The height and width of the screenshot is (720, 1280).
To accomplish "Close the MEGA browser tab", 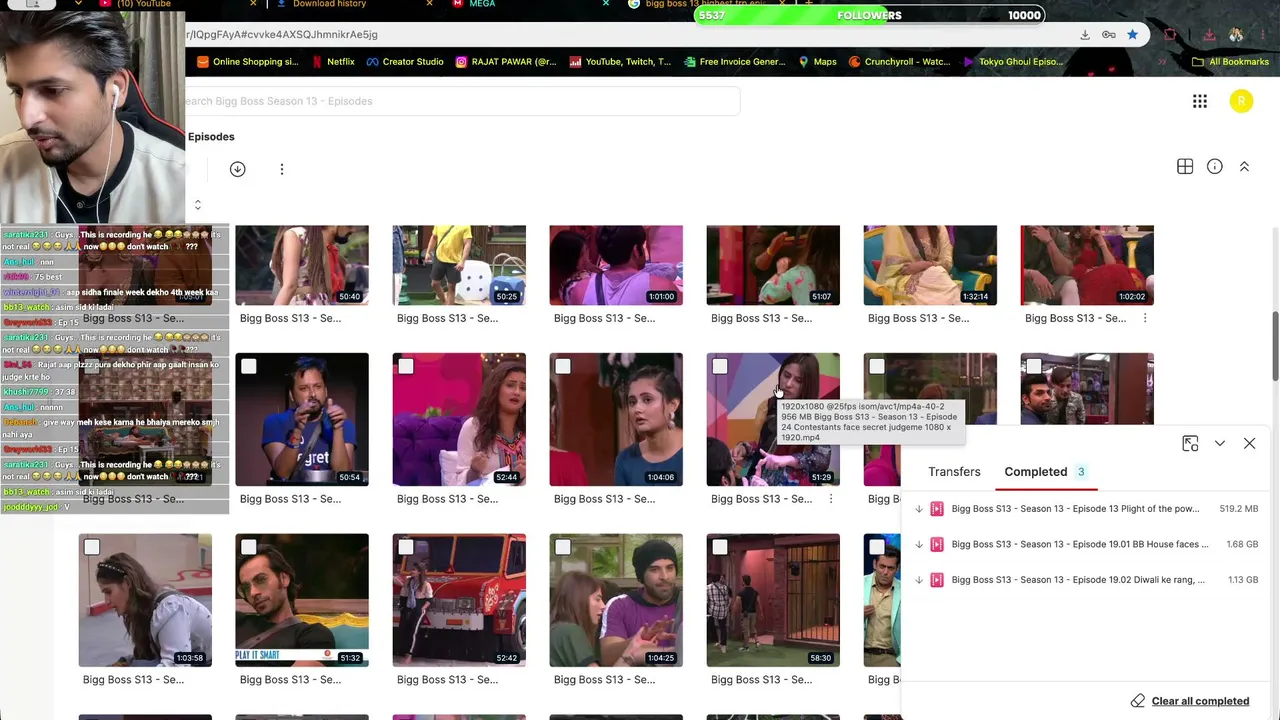I will [605, 4].
